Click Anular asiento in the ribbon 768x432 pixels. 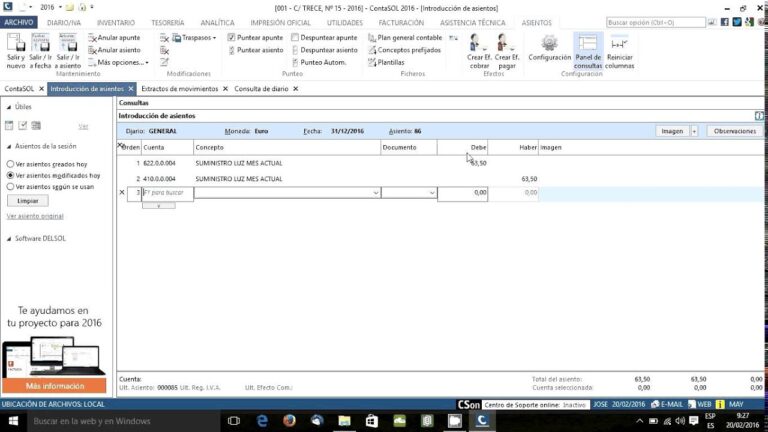pyautogui.click(x=114, y=50)
